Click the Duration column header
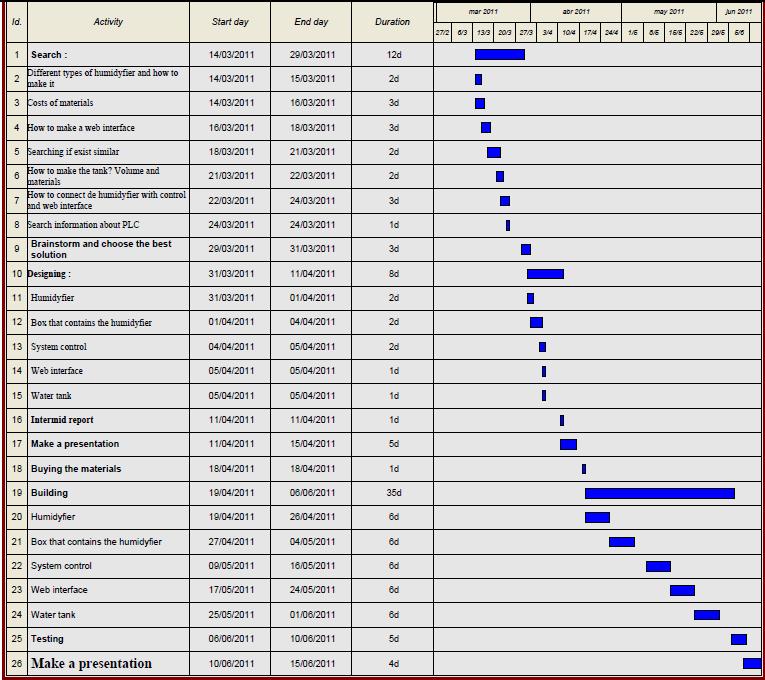Viewport: 765px width, 680px height. 392,22
